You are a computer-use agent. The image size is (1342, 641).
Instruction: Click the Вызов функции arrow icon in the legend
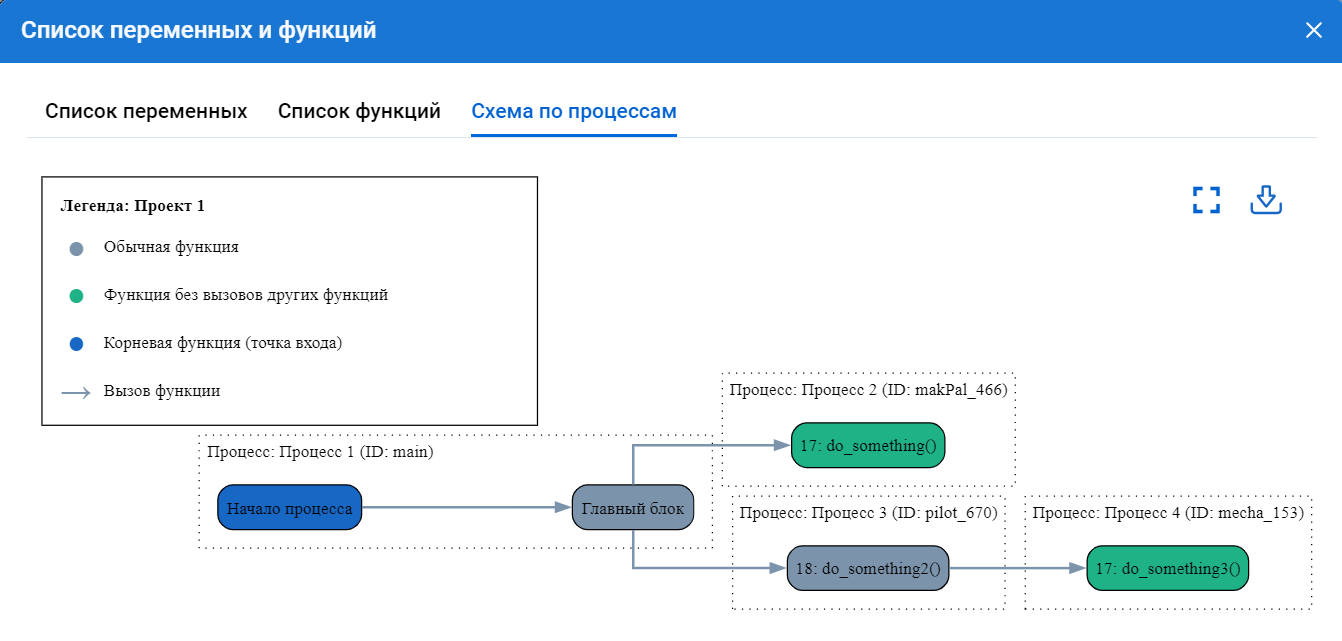(76, 392)
